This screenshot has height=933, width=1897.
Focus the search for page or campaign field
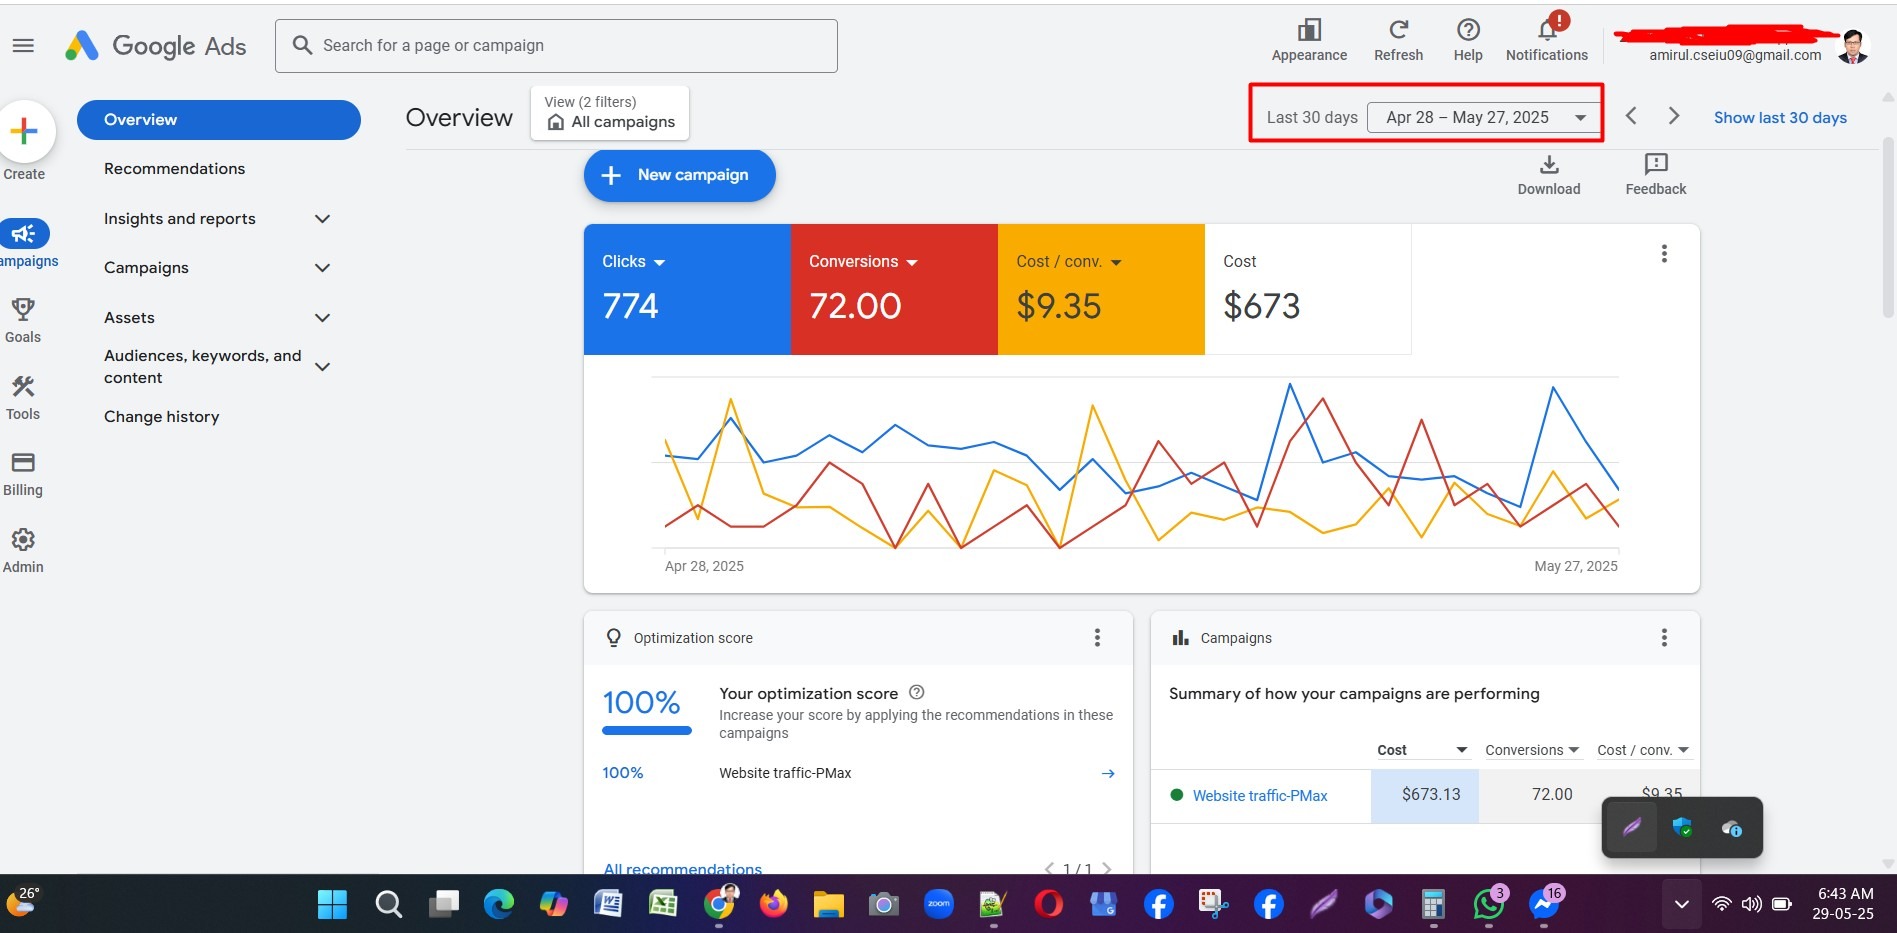point(556,46)
